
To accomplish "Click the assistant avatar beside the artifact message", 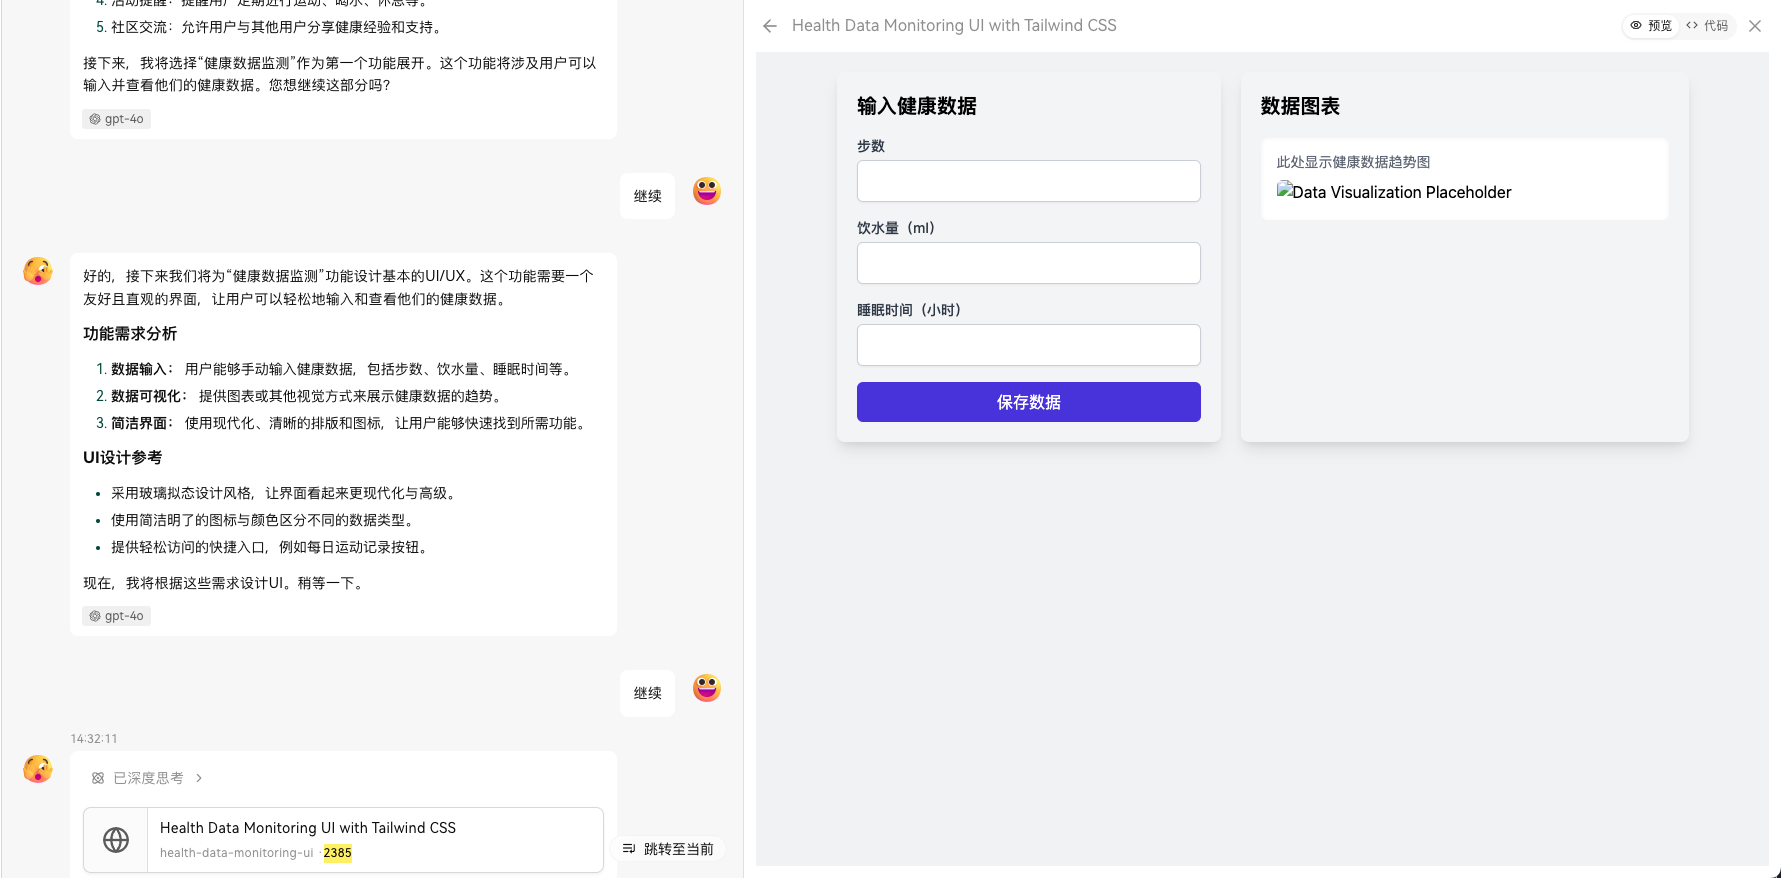I will click(38, 769).
